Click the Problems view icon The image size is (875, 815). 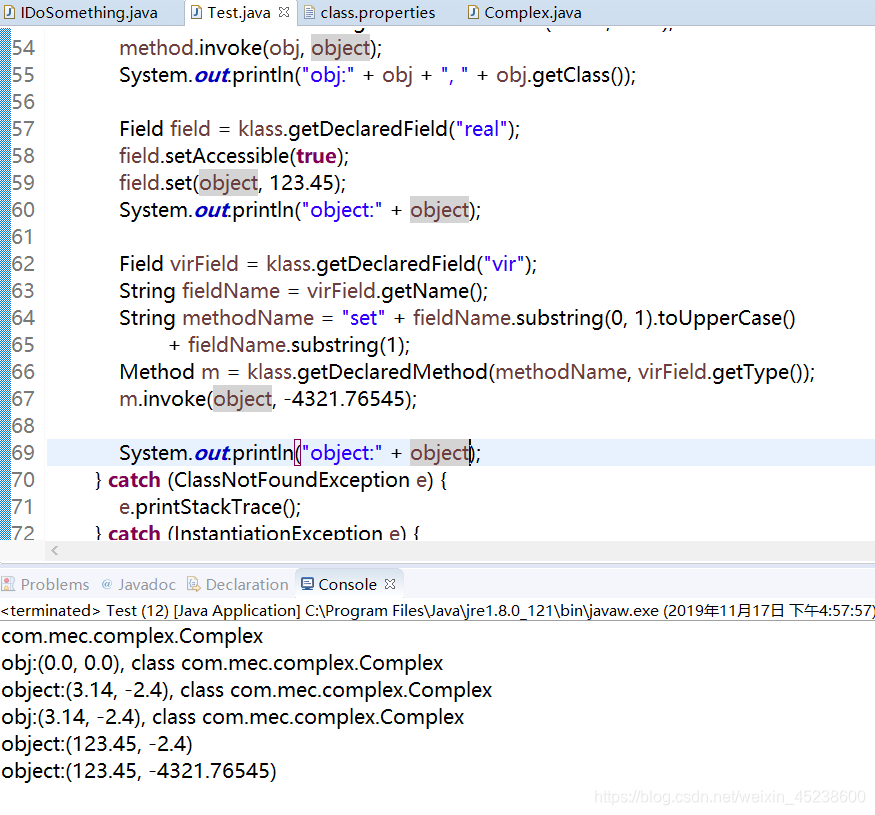[x=8, y=584]
